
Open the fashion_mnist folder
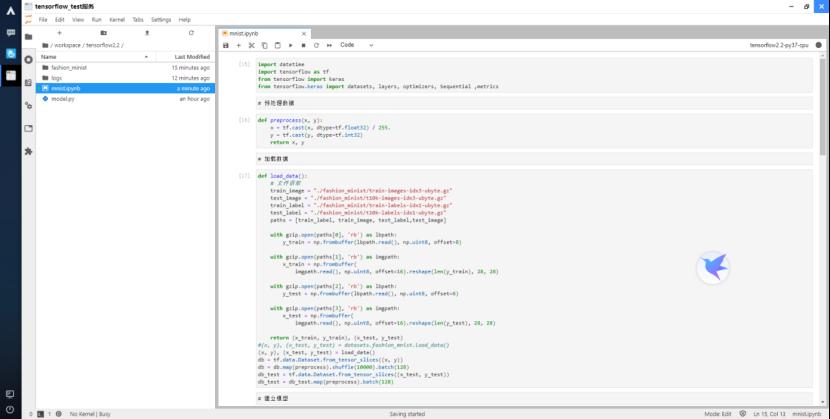coord(125,68)
